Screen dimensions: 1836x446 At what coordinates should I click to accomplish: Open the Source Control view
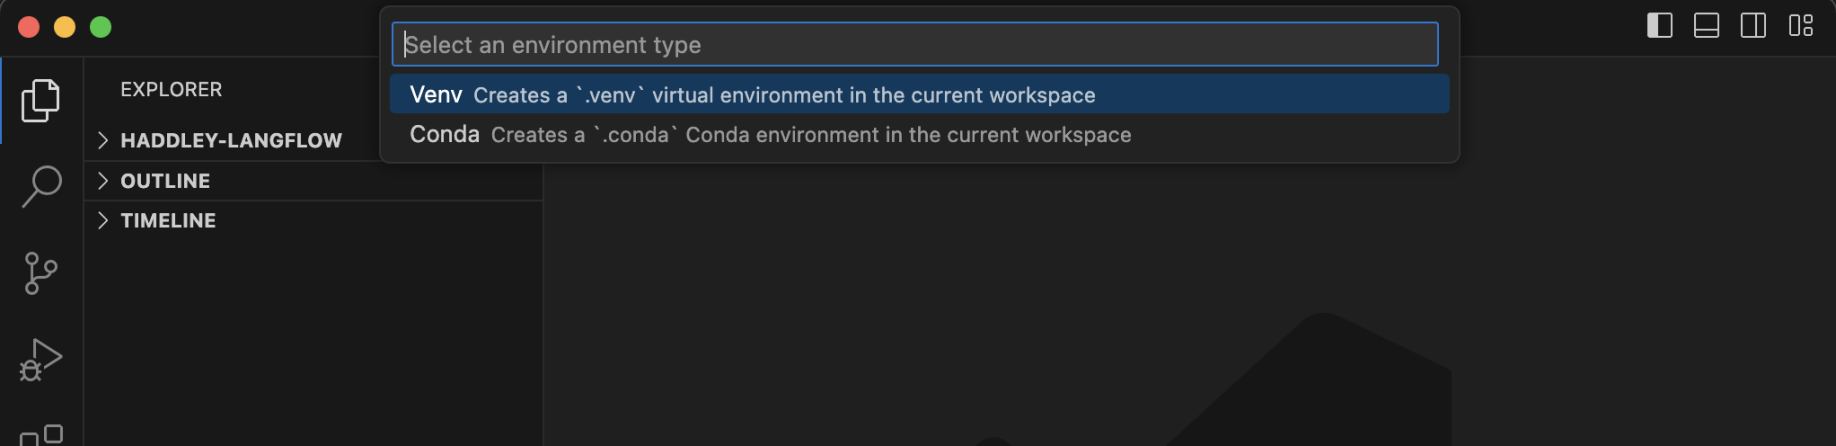pos(40,273)
